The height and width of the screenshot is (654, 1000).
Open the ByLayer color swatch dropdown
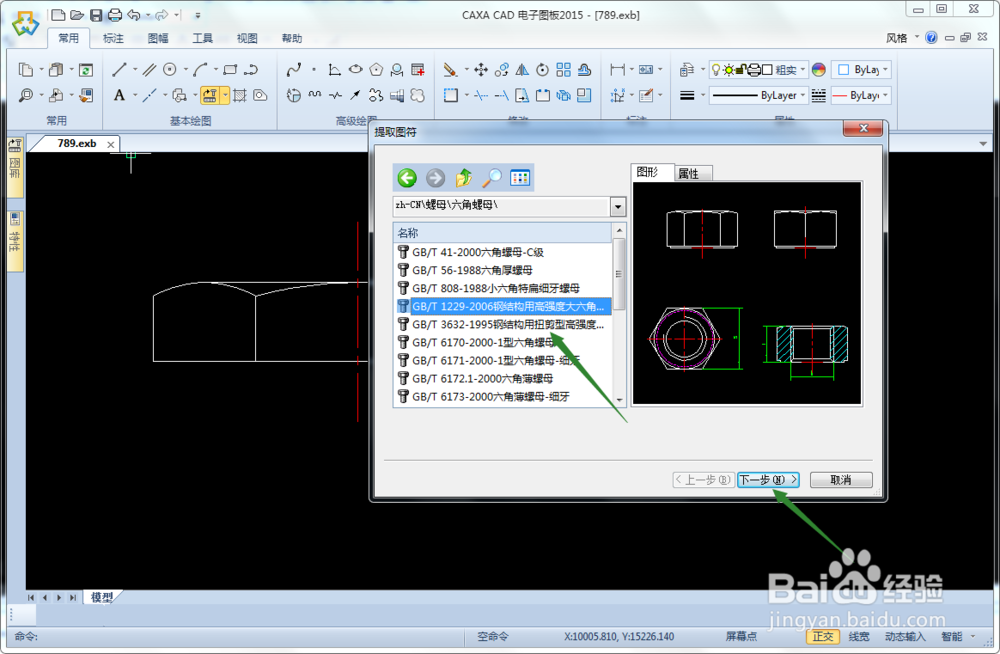click(x=862, y=70)
